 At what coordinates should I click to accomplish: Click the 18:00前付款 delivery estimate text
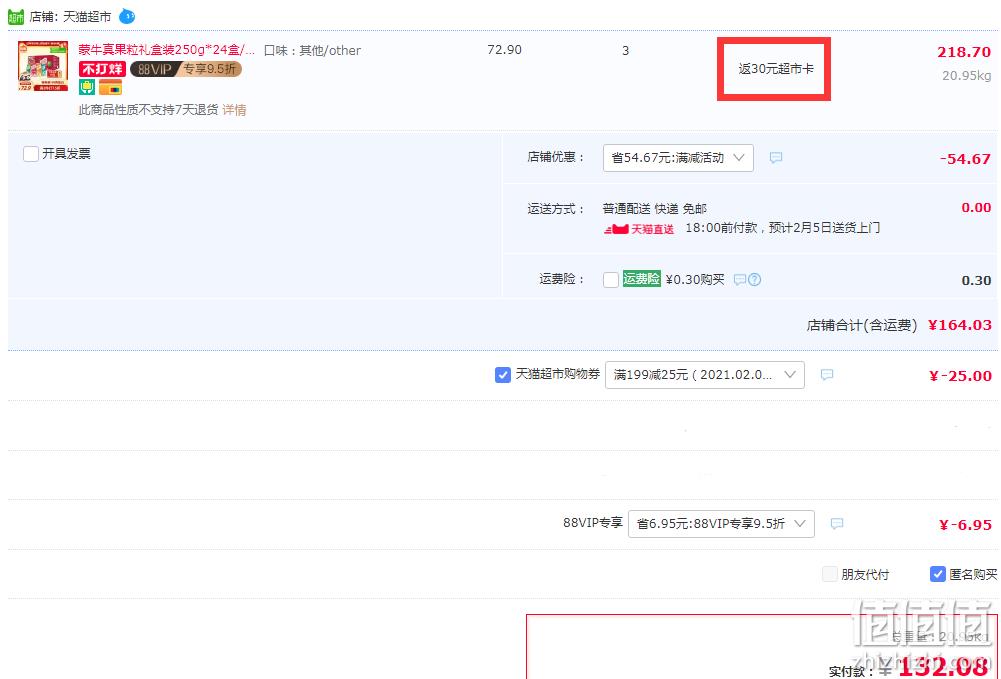point(783,228)
